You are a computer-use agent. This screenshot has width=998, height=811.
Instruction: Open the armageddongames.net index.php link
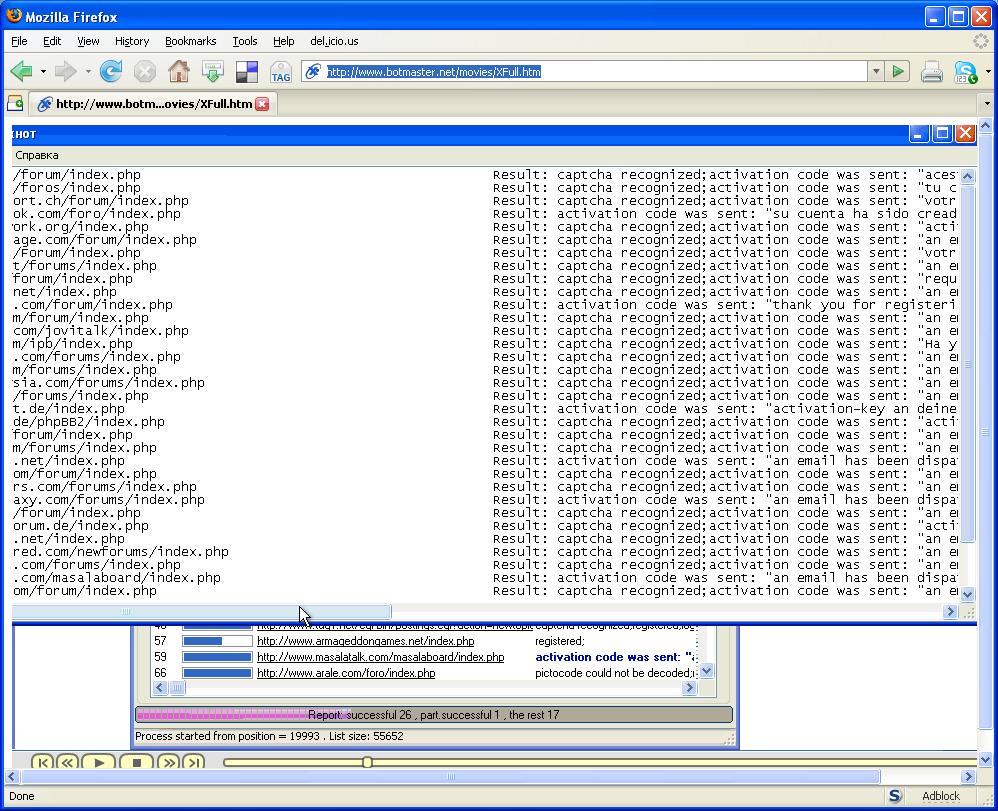(x=365, y=641)
